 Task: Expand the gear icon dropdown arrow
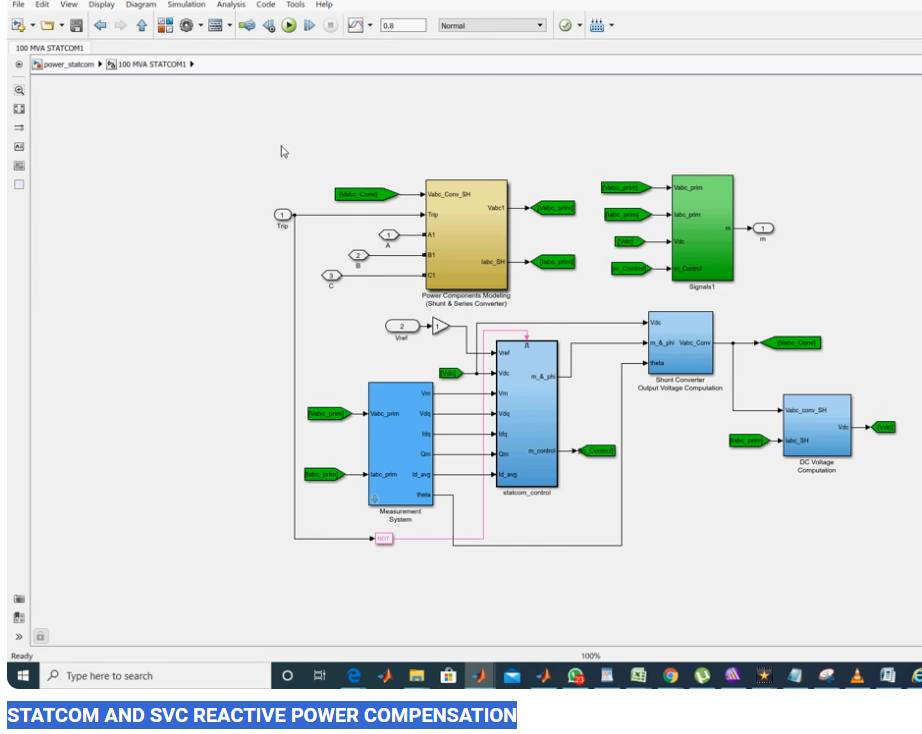tap(201, 25)
